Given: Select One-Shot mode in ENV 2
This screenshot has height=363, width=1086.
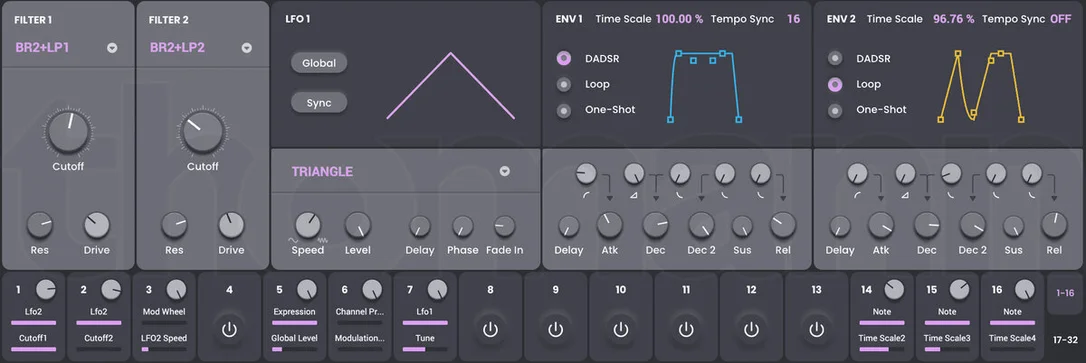Looking at the screenshot, I should tap(836, 110).
